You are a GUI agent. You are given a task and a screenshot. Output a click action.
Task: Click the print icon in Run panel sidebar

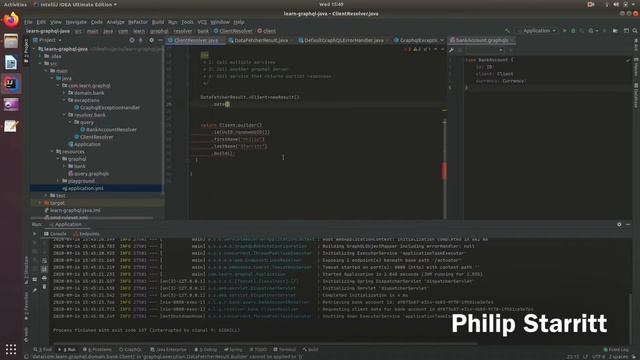[x=44, y=278]
